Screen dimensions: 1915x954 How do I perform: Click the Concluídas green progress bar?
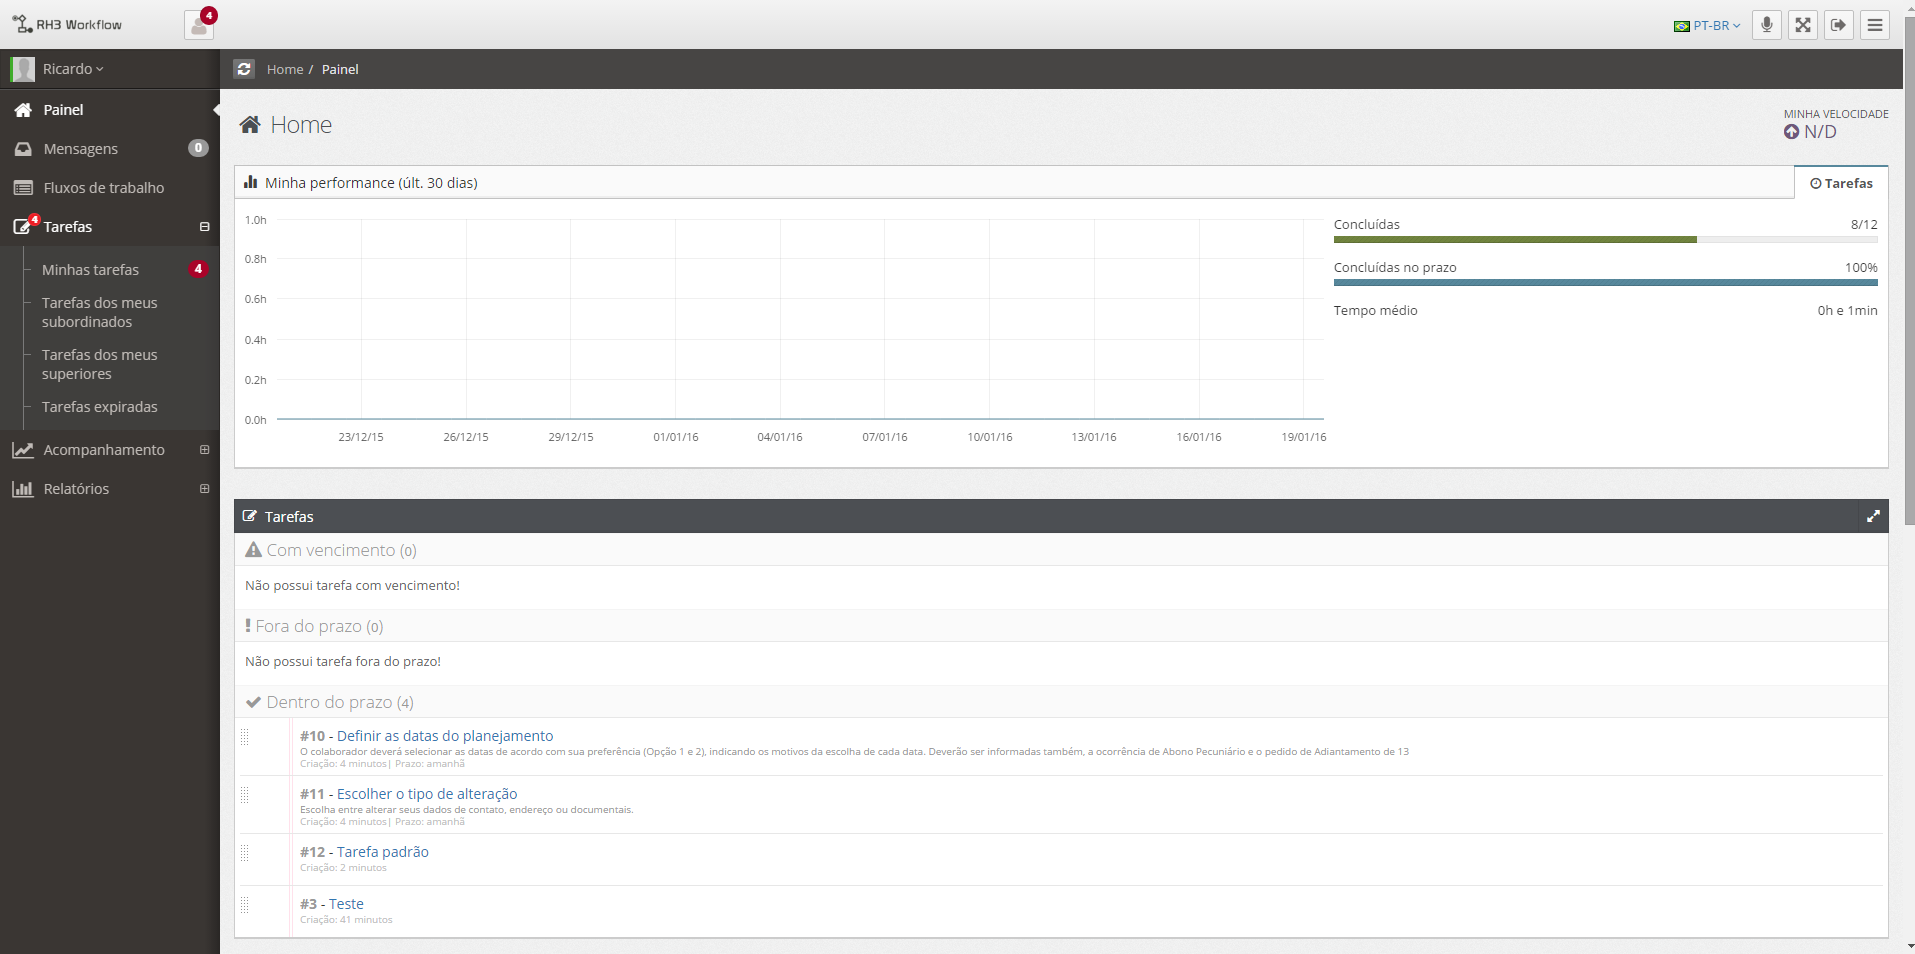coord(1514,240)
